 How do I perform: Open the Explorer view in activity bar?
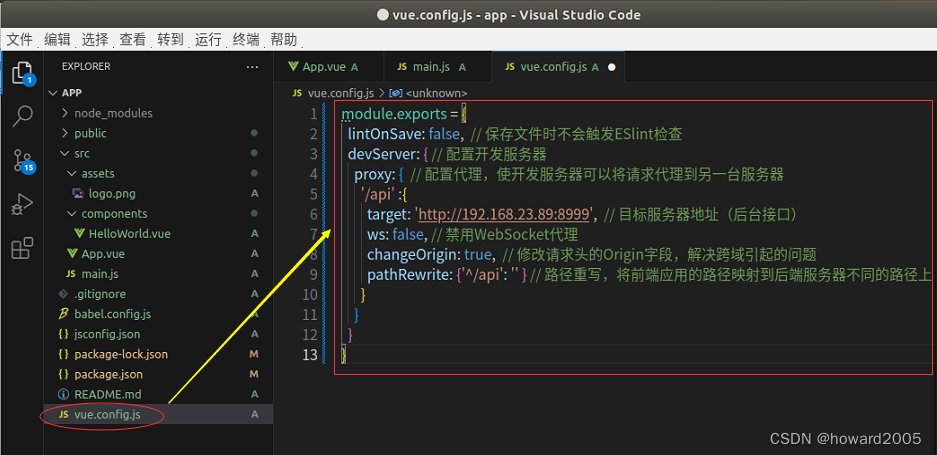click(22, 73)
